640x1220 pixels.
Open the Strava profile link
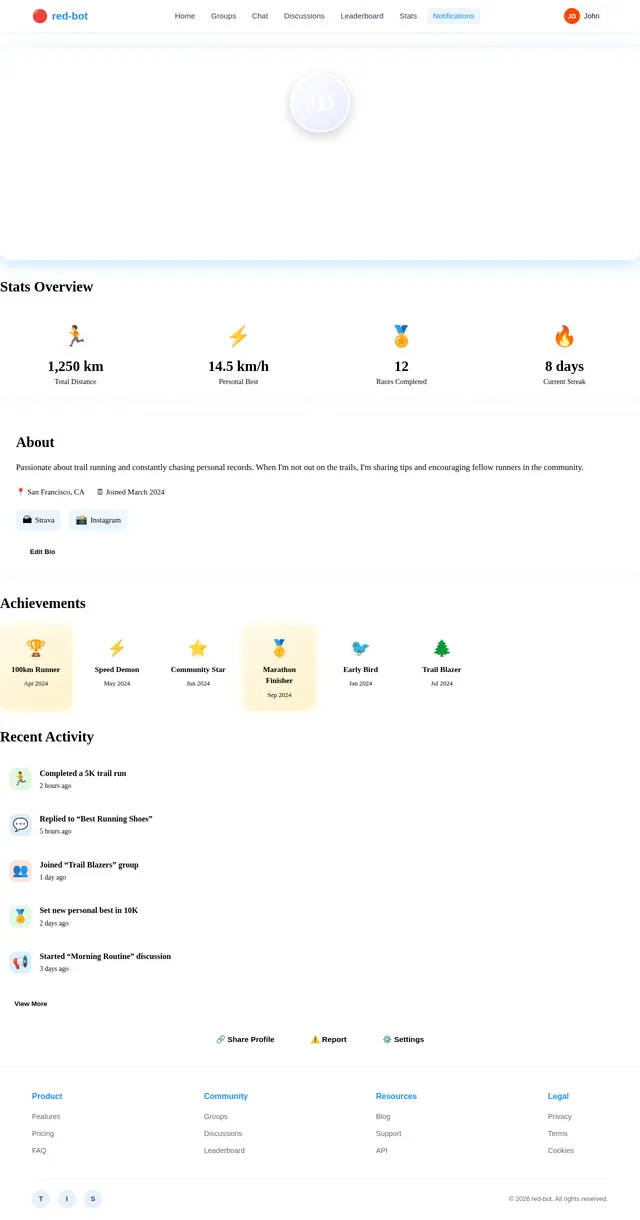pos(38,520)
